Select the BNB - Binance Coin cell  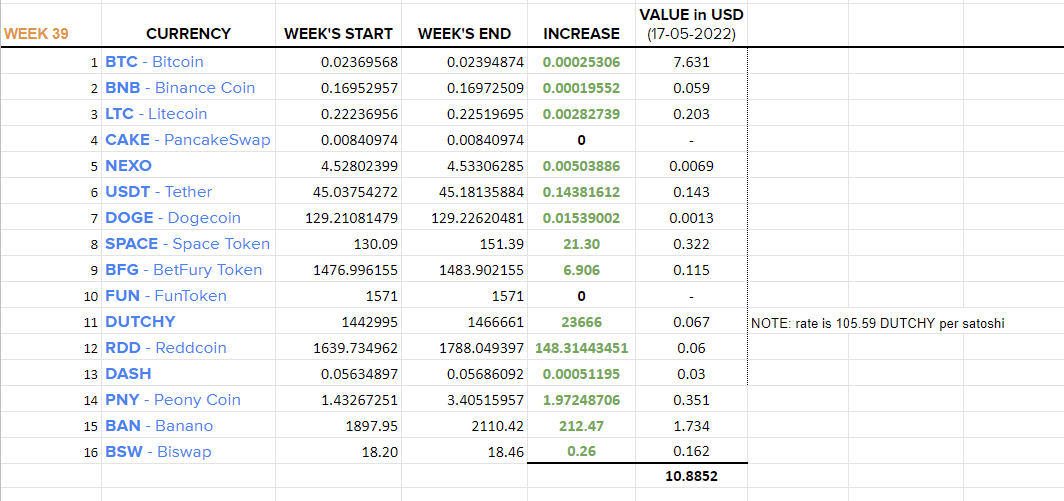point(188,88)
